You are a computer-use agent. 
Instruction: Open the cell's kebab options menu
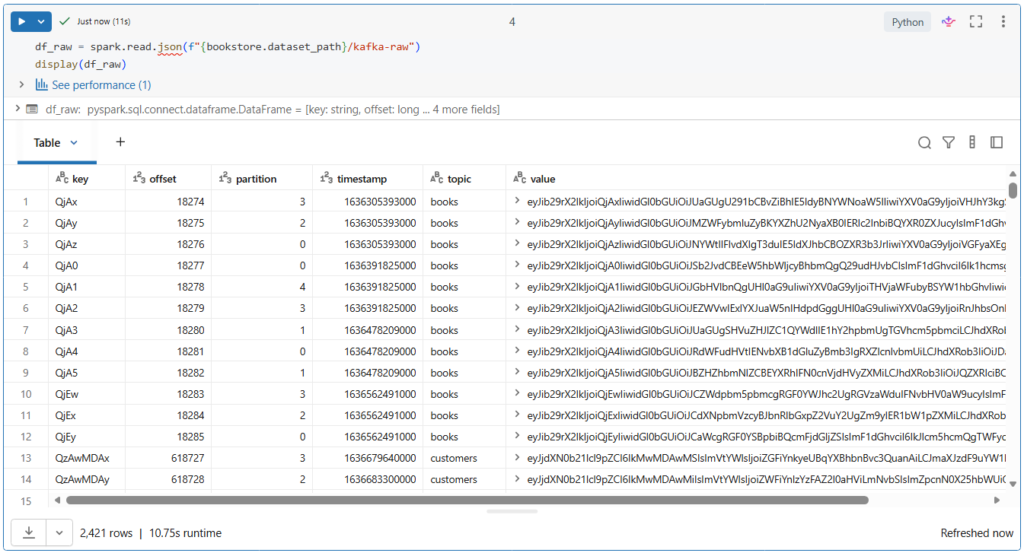tap(1002, 22)
